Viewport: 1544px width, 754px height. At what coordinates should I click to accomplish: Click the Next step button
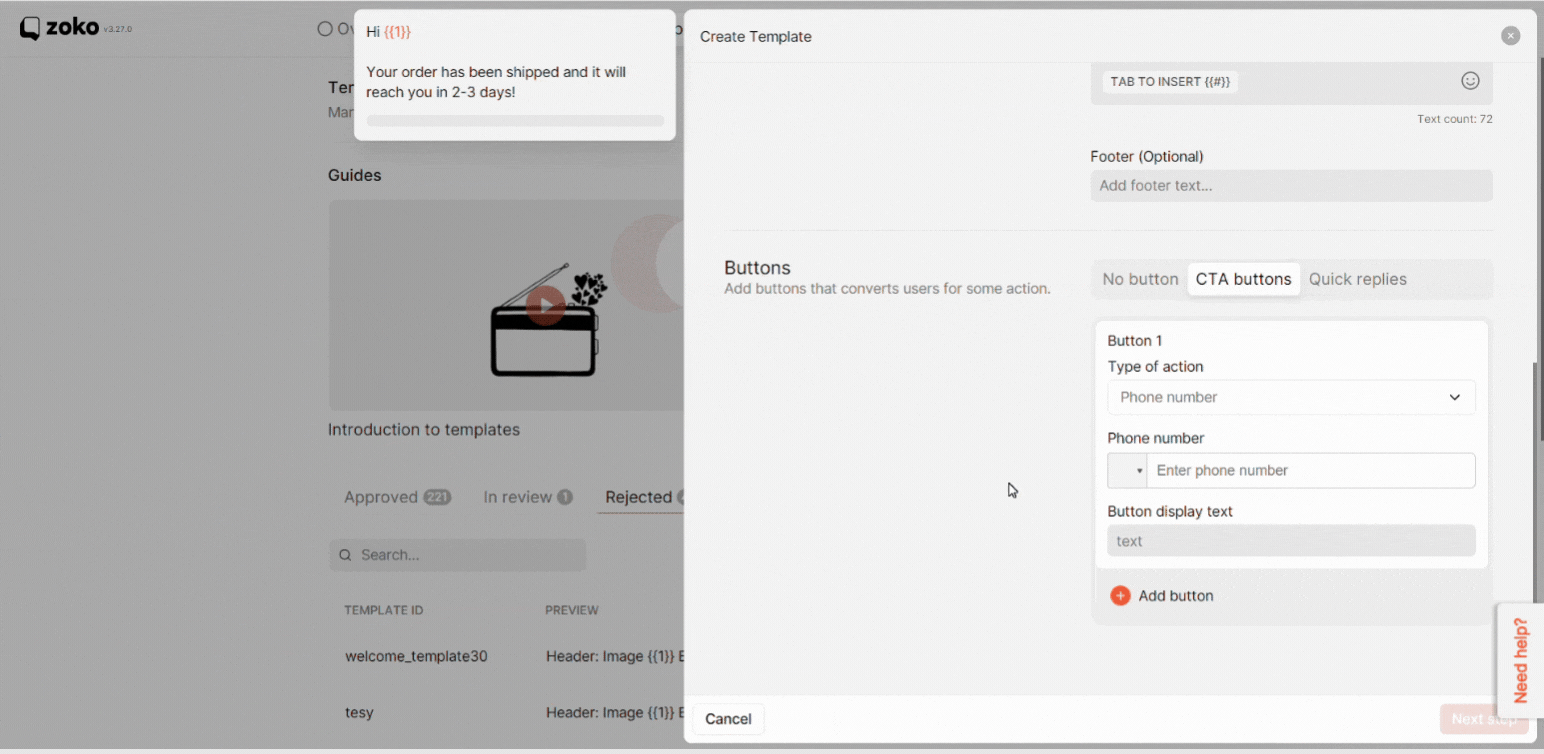click(1484, 719)
